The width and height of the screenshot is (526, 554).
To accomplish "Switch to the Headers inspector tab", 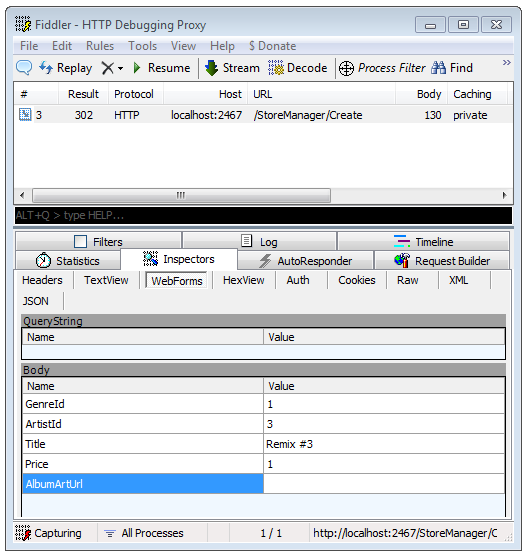I will [x=42, y=280].
